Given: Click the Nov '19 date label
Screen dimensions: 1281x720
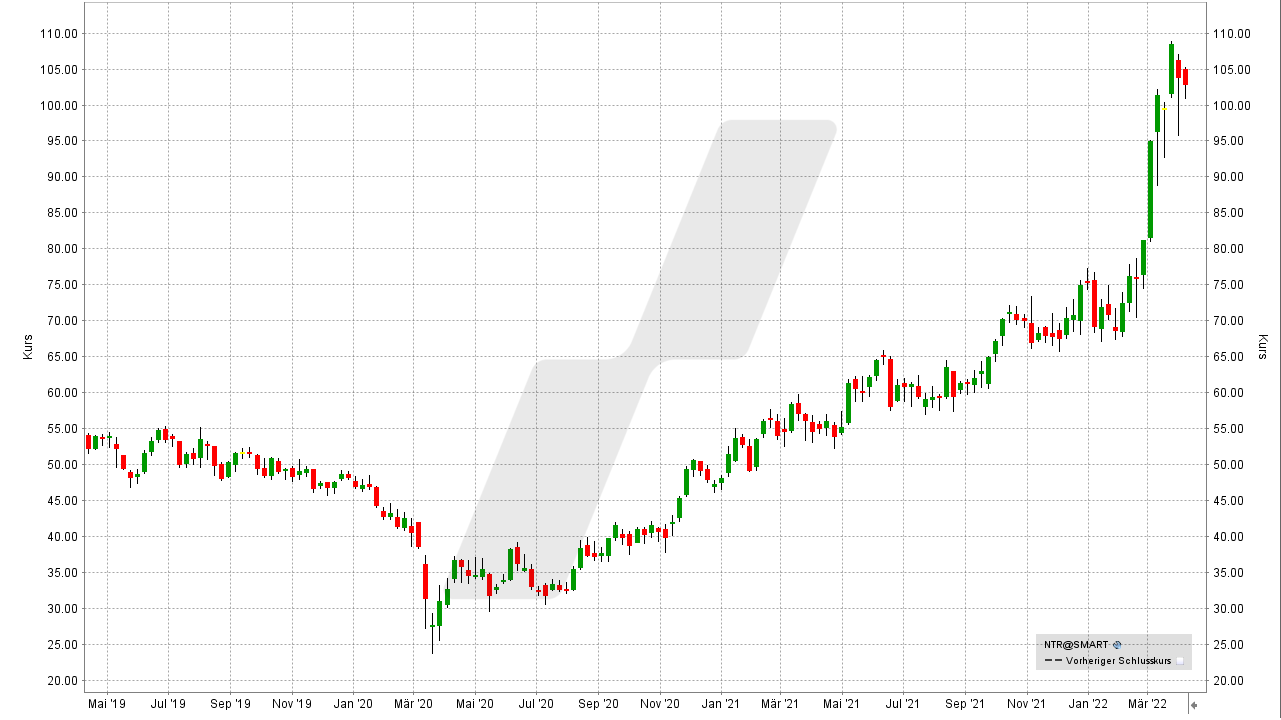Looking at the screenshot, I should 291,704.
